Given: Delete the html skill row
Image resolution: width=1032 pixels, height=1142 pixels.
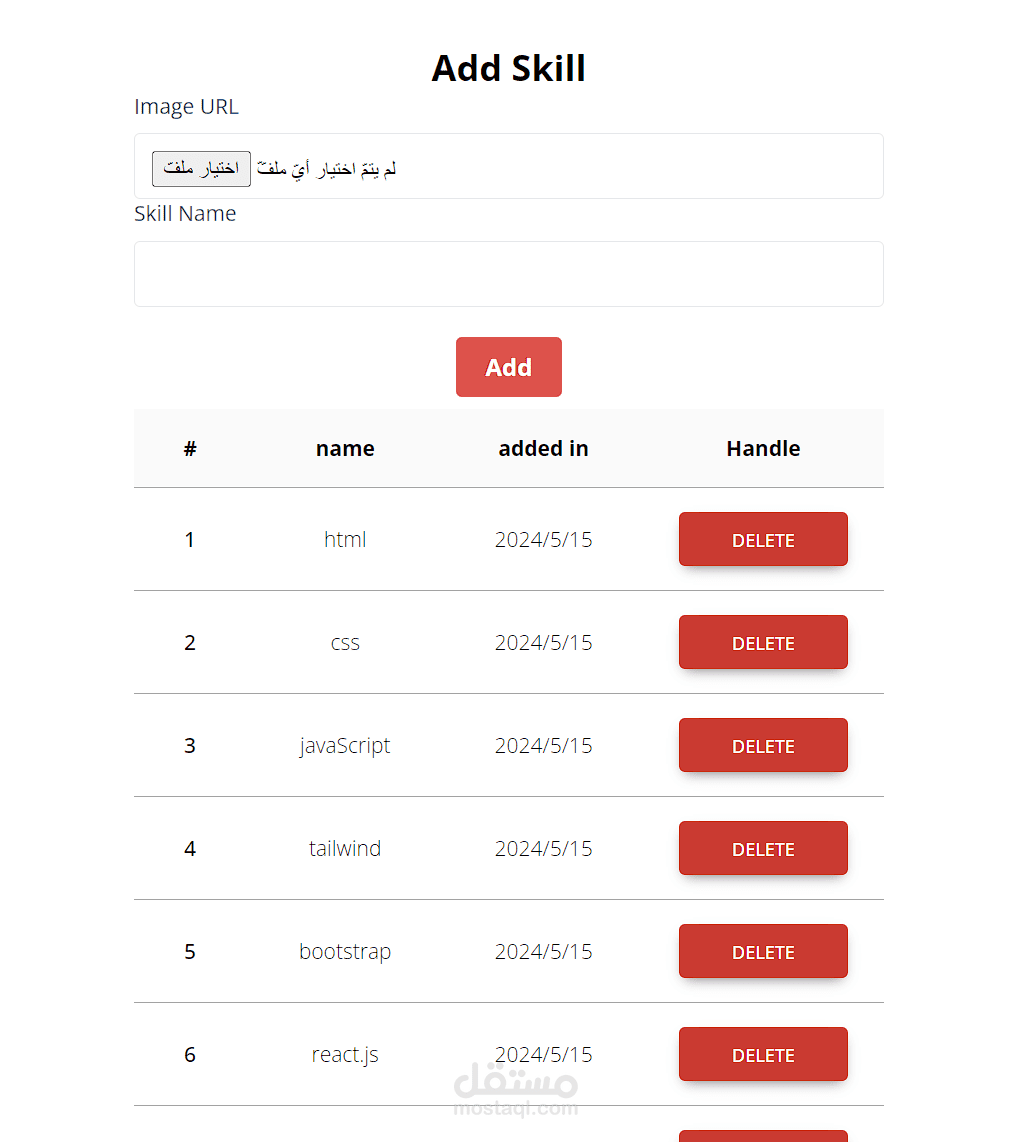Looking at the screenshot, I should point(763,539).
